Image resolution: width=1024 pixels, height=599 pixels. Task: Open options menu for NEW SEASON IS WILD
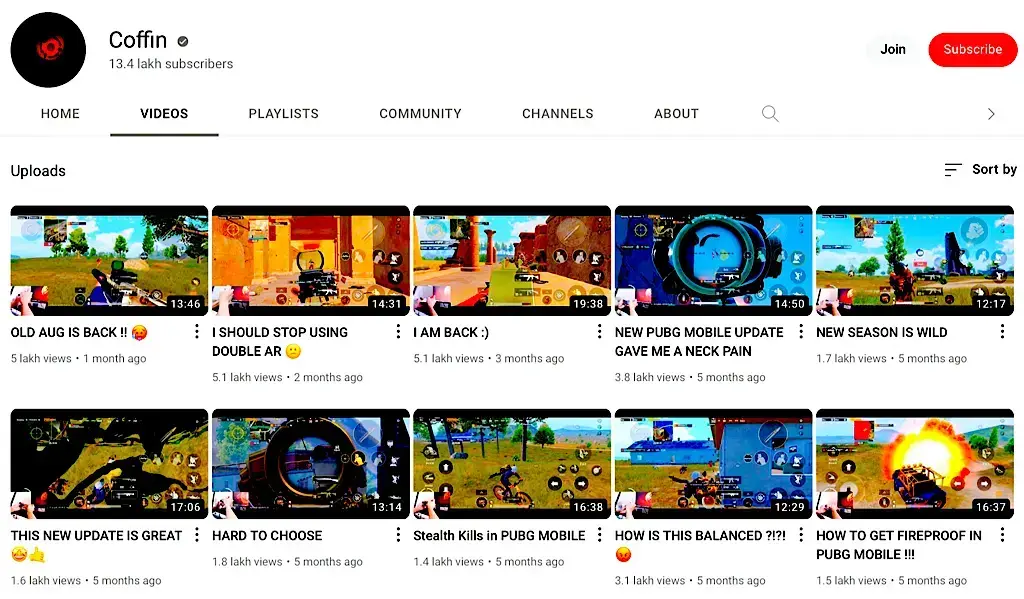[x=1002, y=332]
